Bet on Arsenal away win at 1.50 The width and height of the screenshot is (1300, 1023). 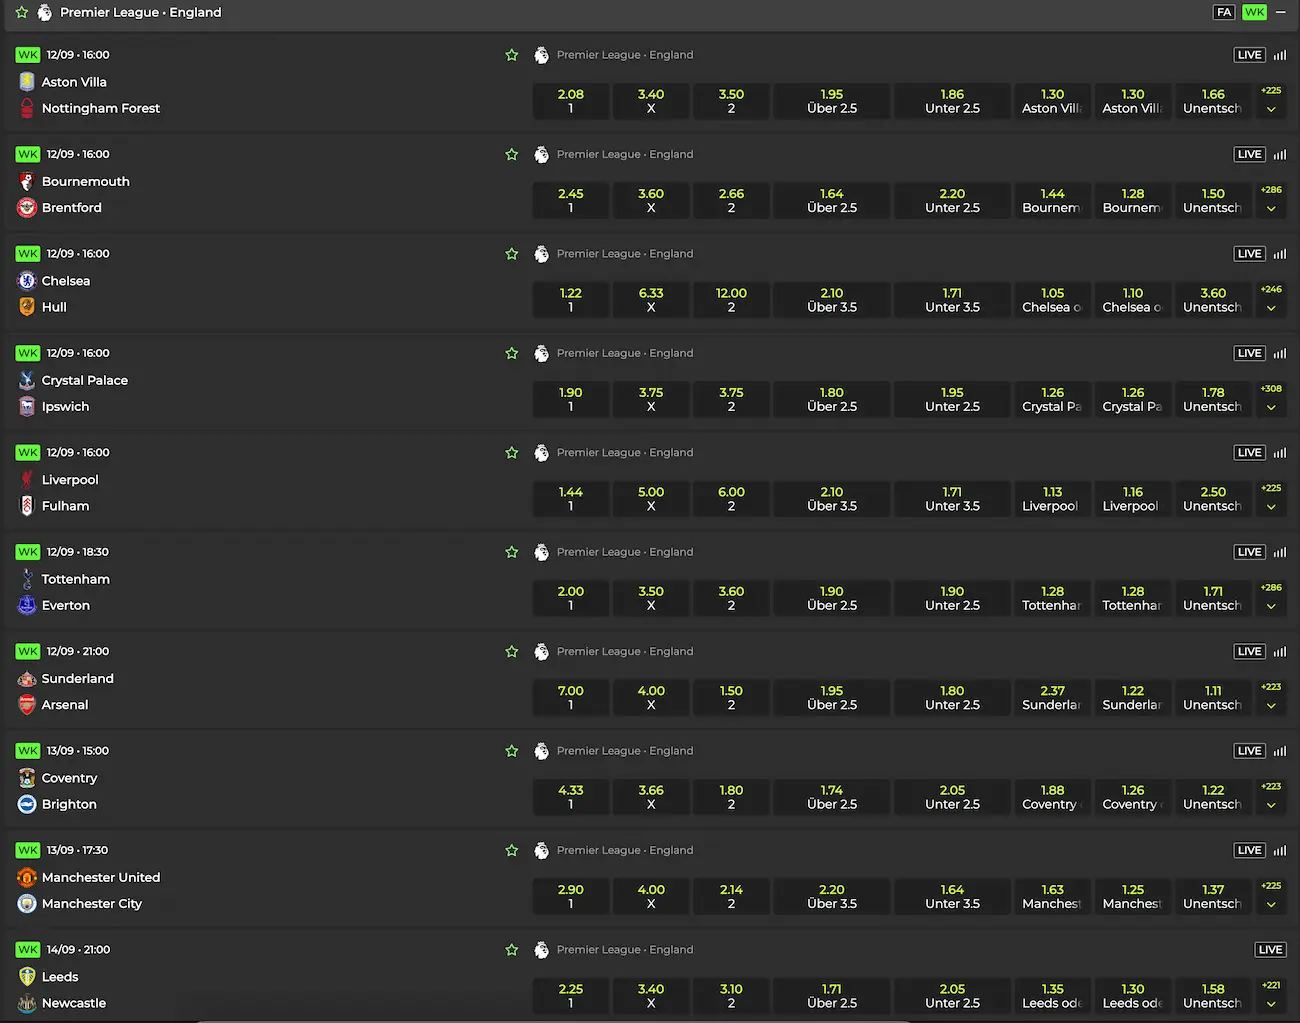(731, 698)
